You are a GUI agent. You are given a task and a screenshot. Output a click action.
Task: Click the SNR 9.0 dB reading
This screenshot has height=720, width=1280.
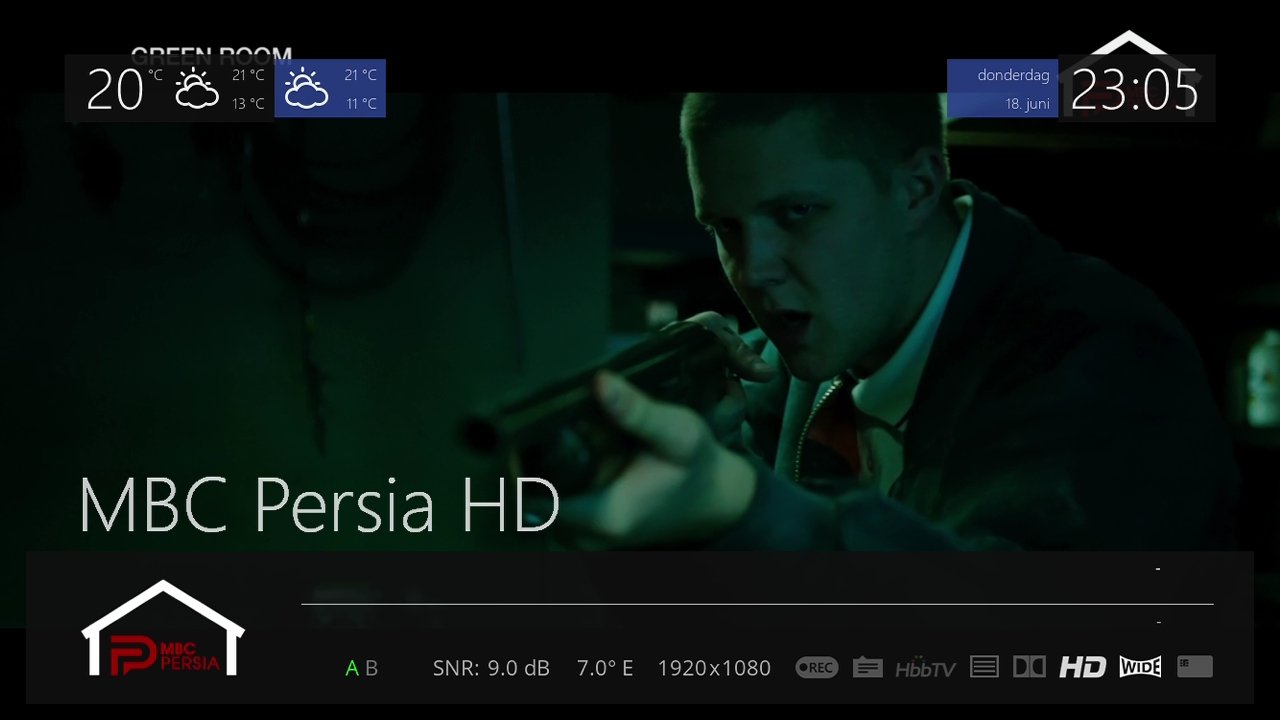pos(491,668)
